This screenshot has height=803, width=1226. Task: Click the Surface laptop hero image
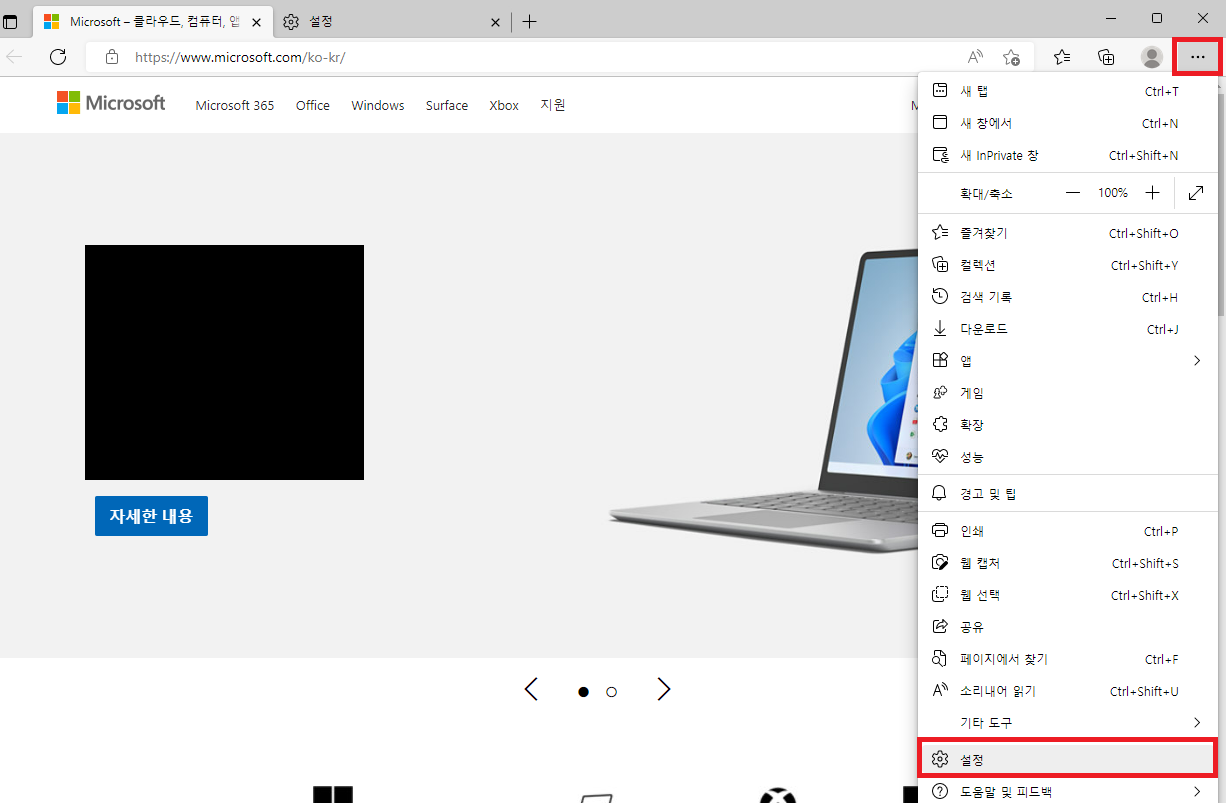pyautogui.click(x=765, y=400)
